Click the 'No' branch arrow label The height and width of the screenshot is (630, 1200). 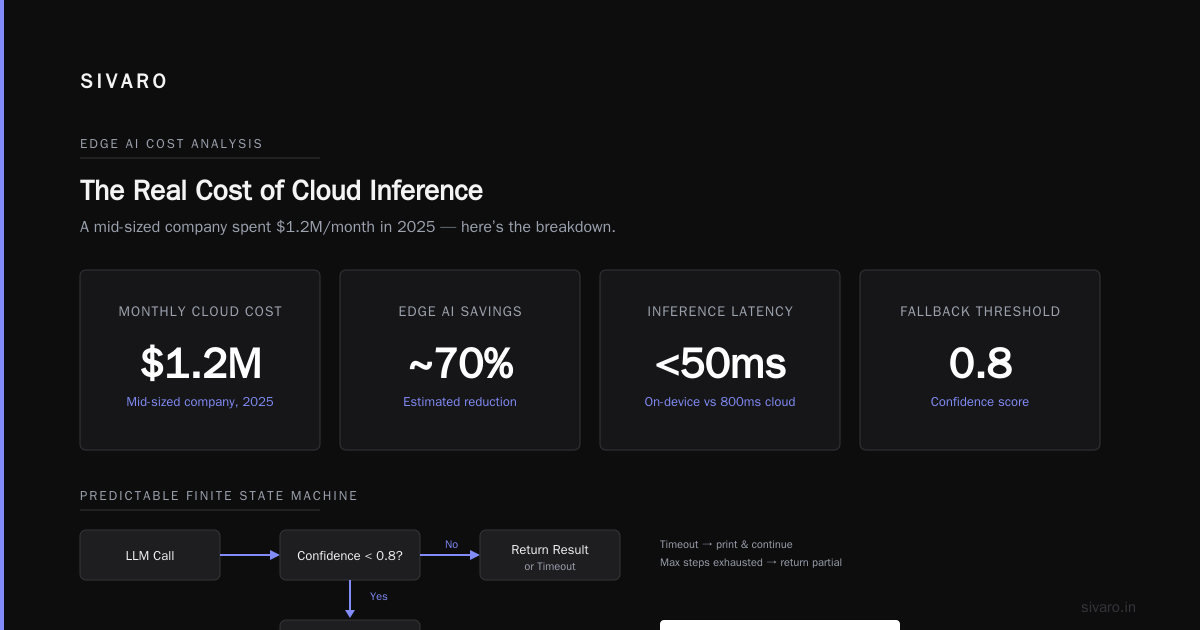[451, 544]
